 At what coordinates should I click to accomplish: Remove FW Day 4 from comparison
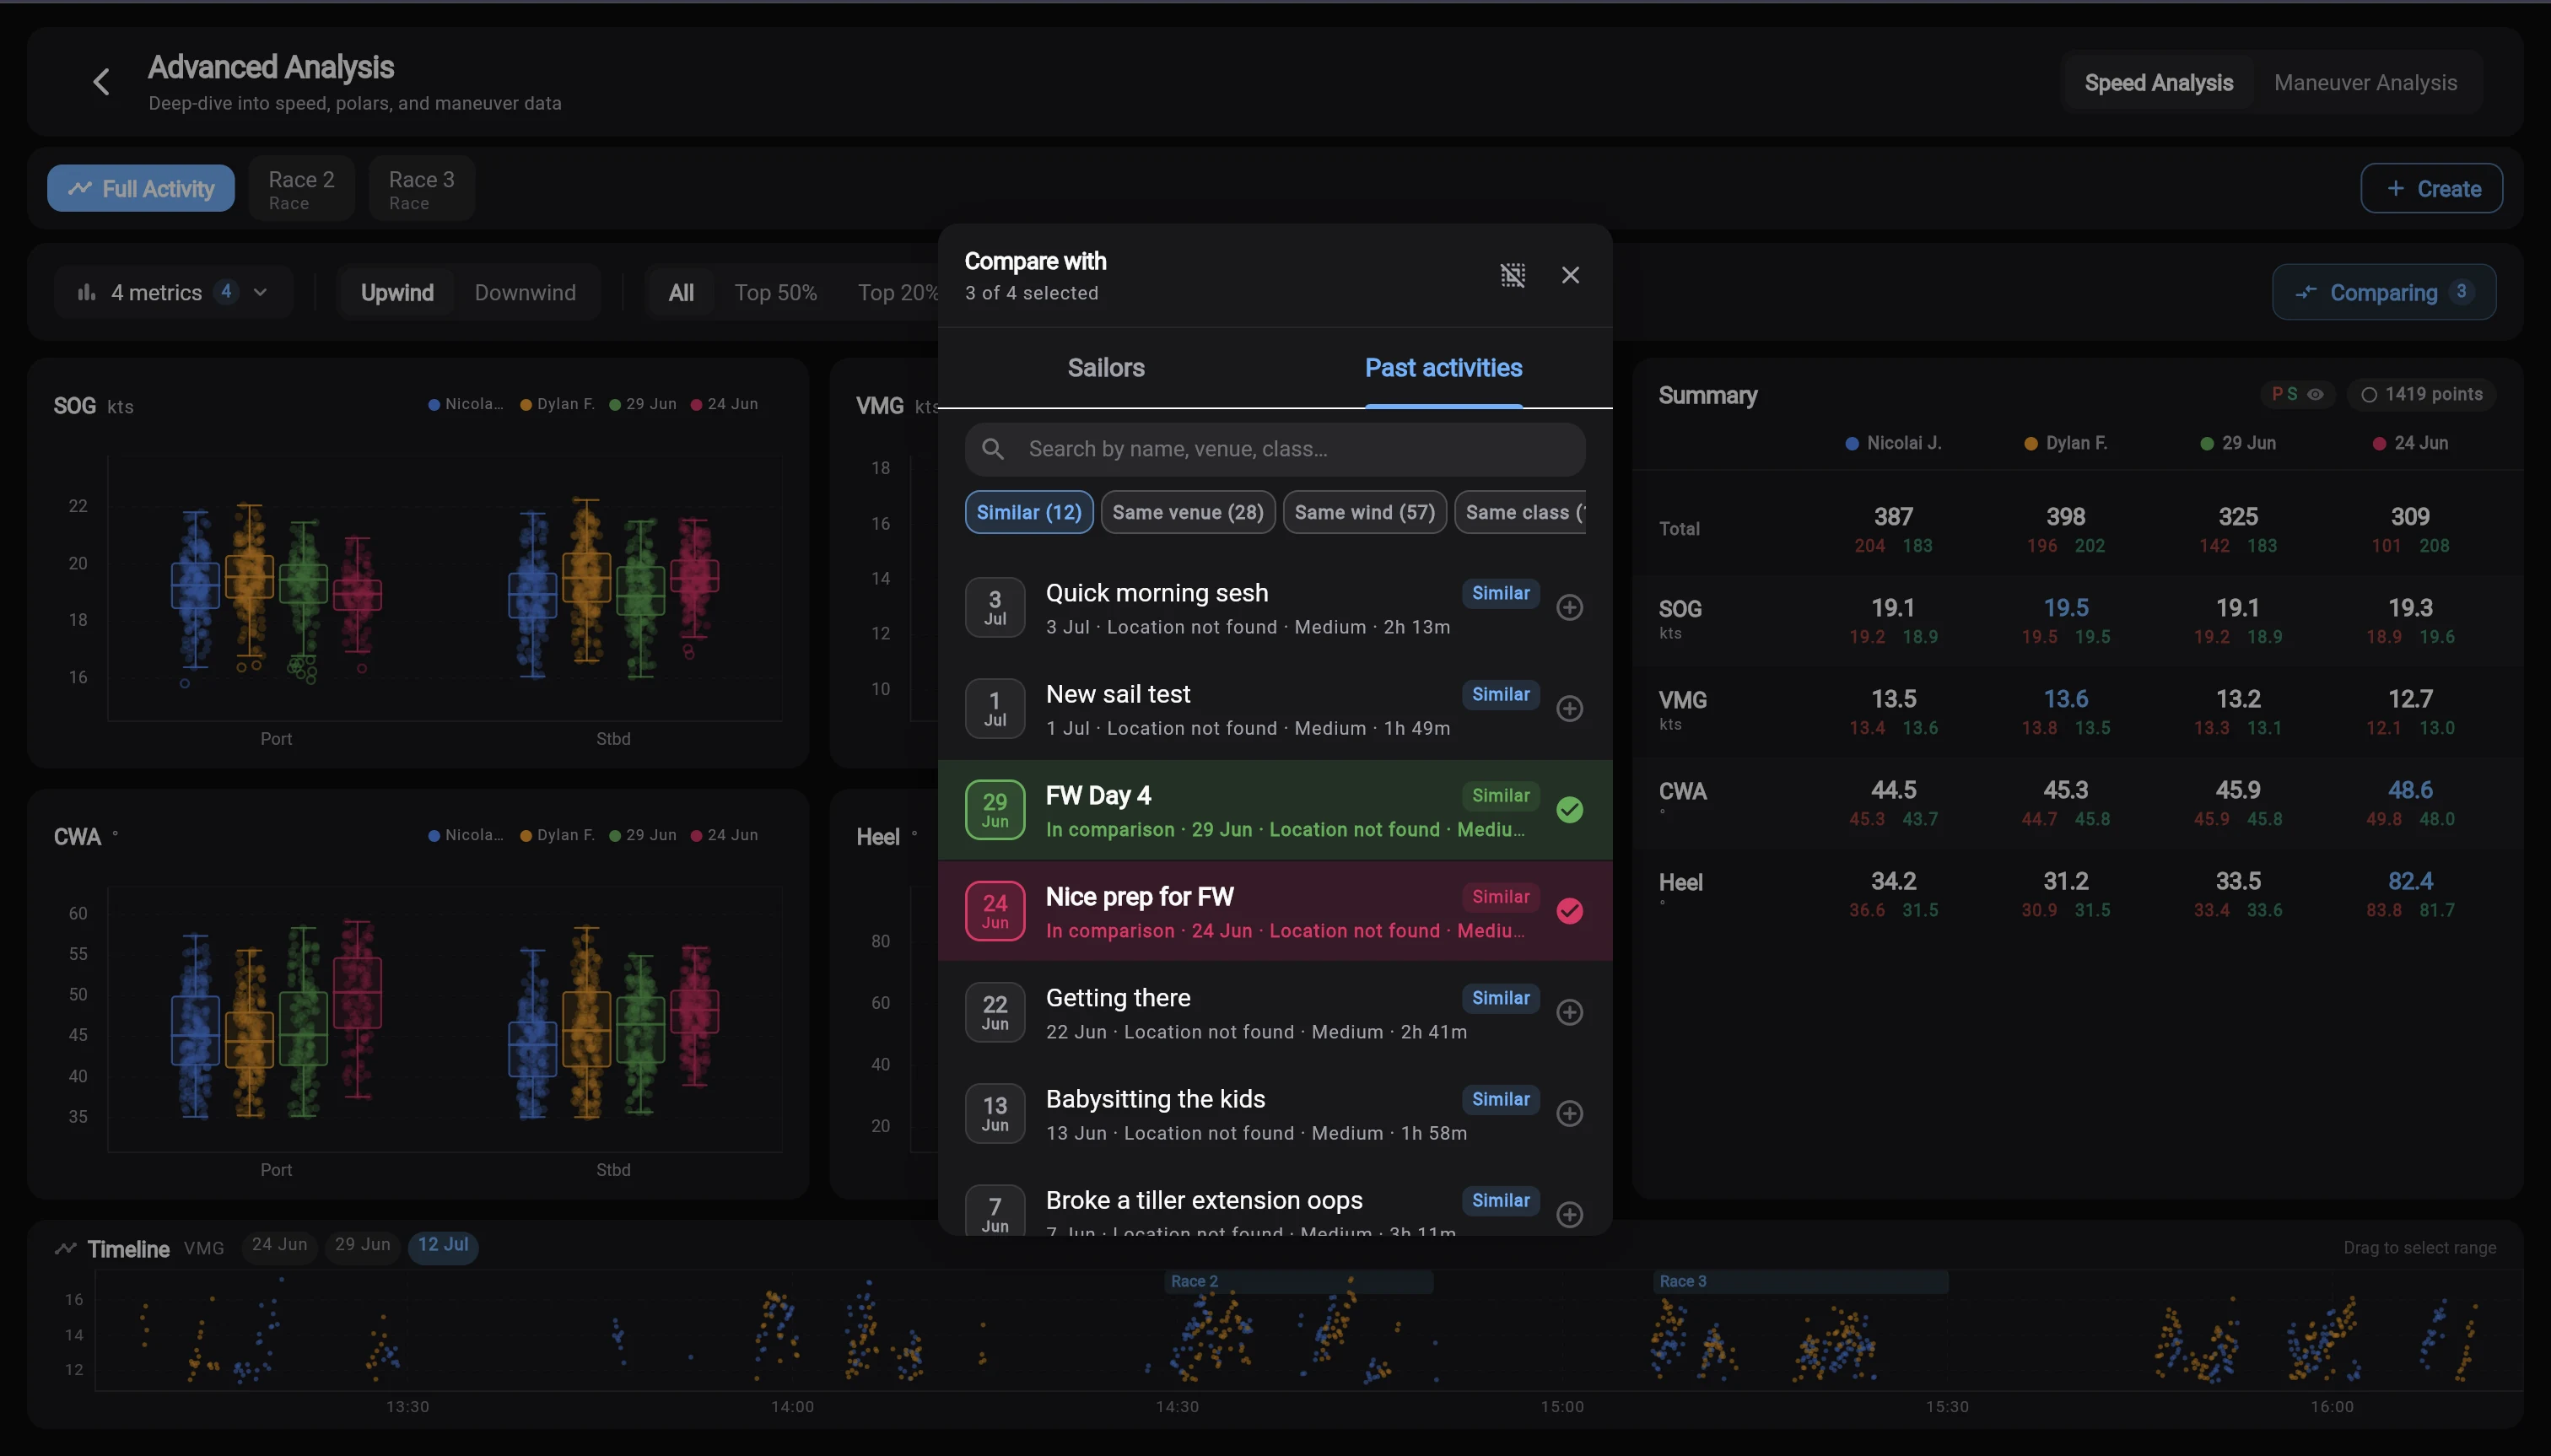point(1569,809)
